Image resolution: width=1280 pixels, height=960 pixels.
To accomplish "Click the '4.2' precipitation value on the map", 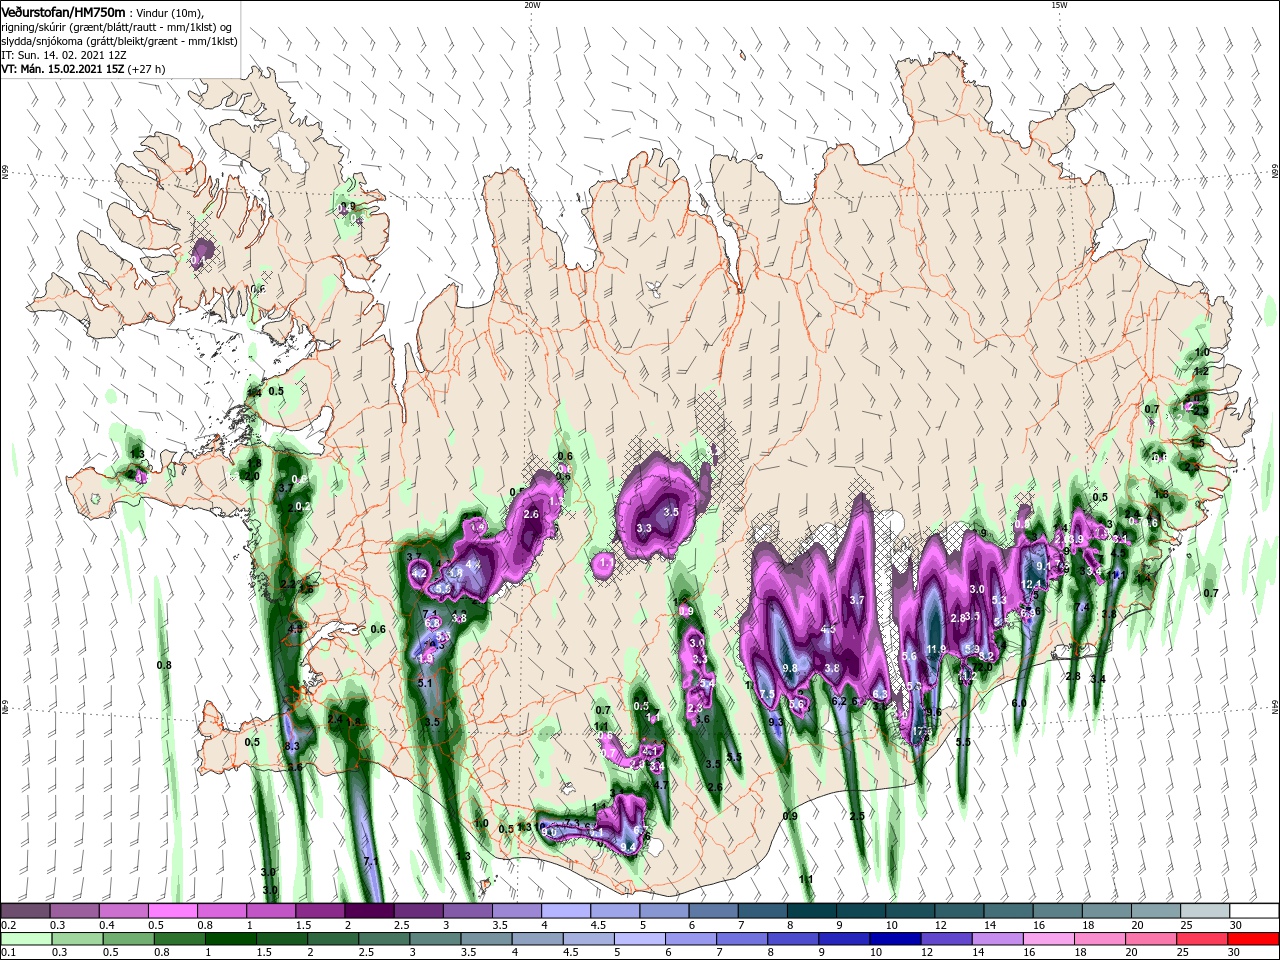I will 420,573.
